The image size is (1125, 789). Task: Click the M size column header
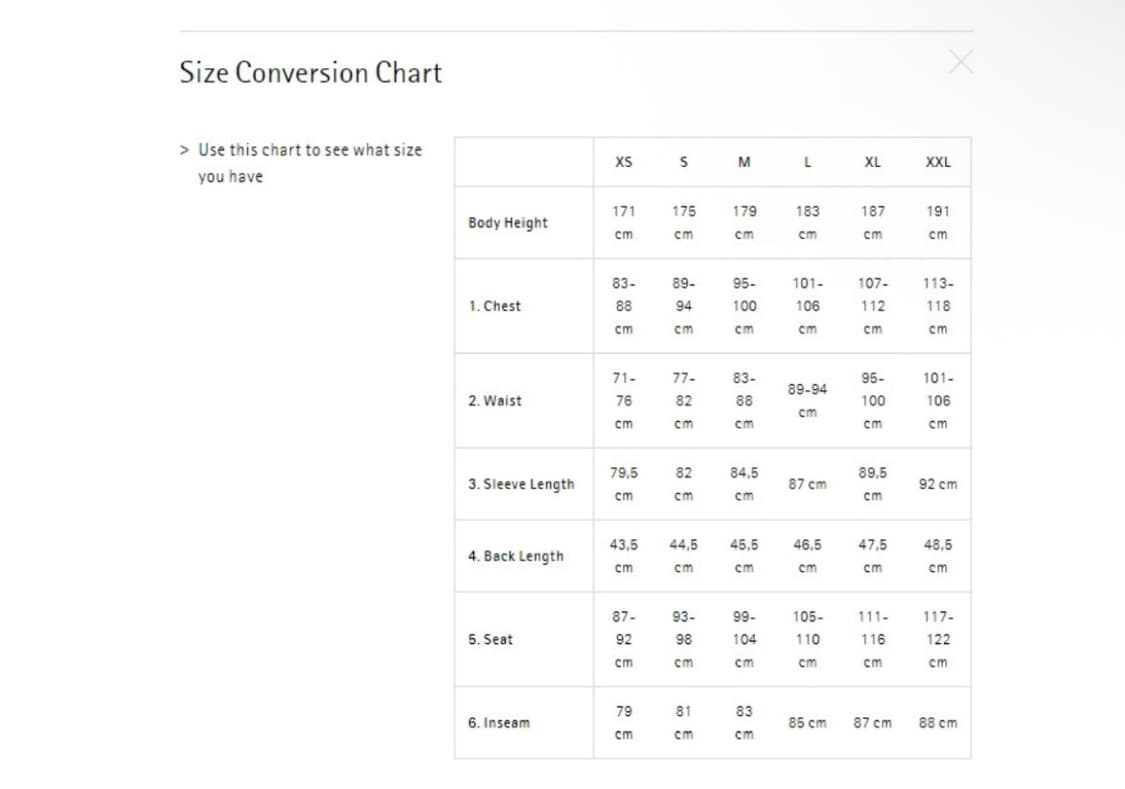point(744,162)
